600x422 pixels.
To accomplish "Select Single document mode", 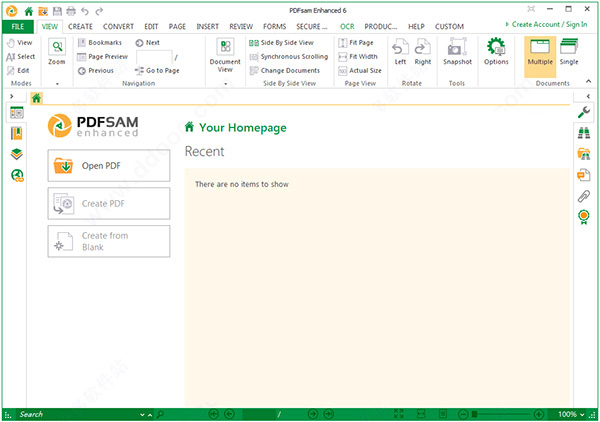I will (x=569, y=52).
